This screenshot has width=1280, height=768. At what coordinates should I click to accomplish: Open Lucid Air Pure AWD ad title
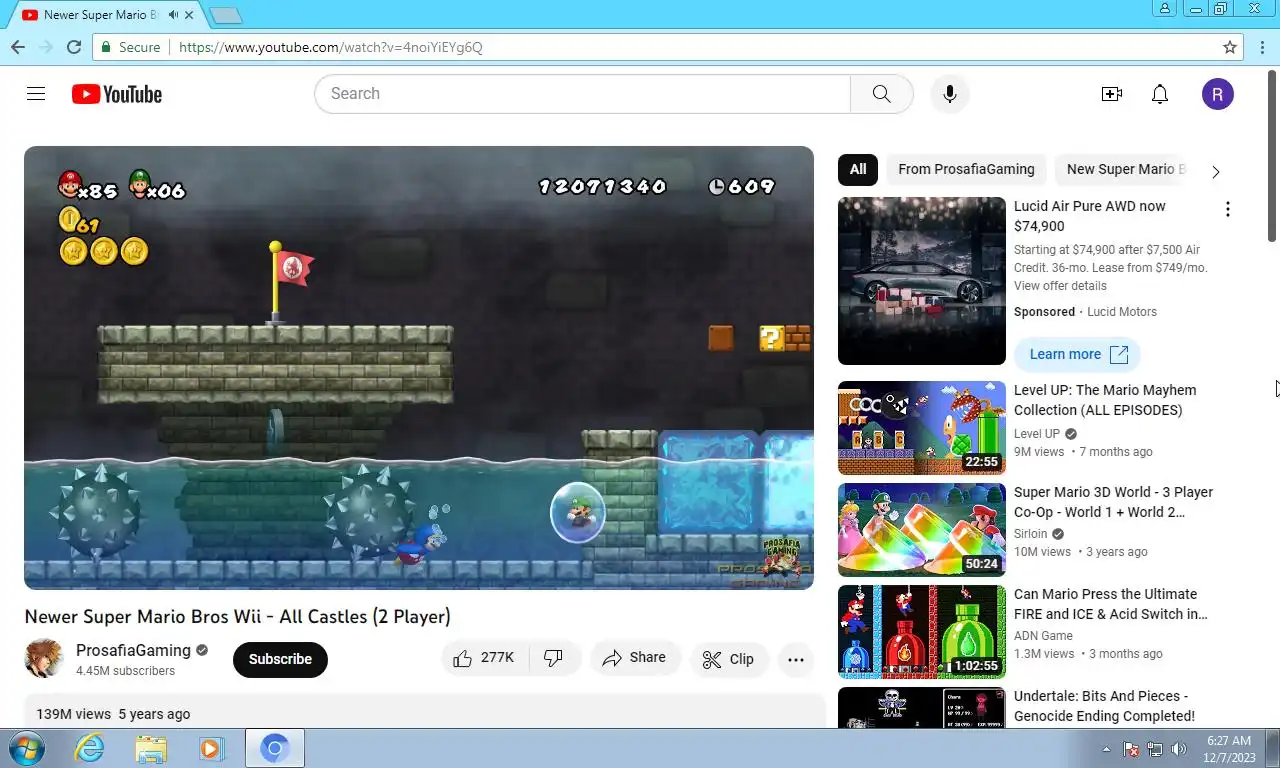tap(1090, 216)
